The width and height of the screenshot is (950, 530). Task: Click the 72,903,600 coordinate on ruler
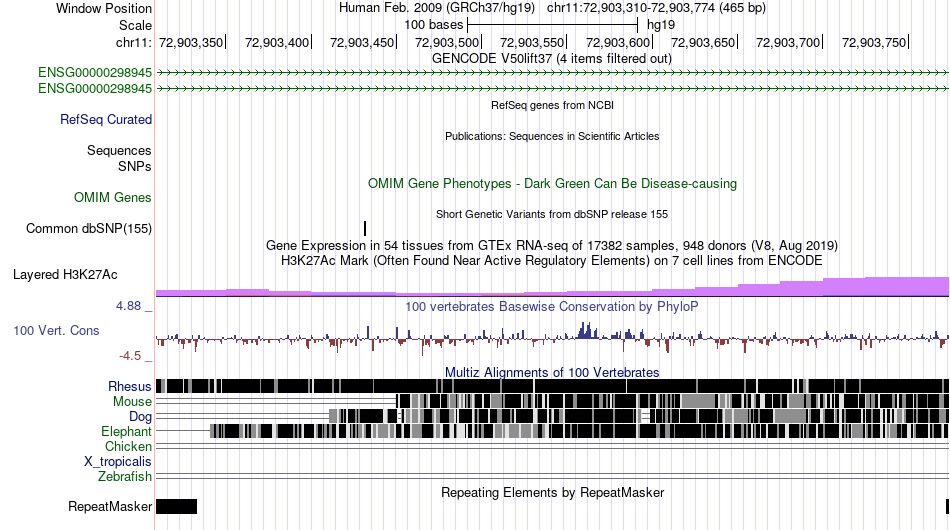pyautogui.click(x=617, y=42)
